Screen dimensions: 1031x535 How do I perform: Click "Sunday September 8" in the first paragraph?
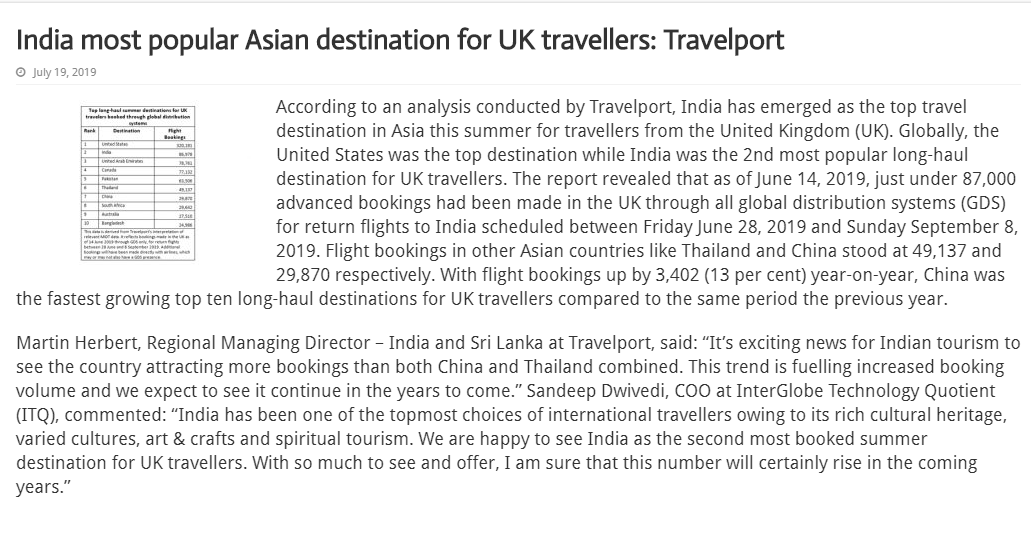[x=932, y=227]
